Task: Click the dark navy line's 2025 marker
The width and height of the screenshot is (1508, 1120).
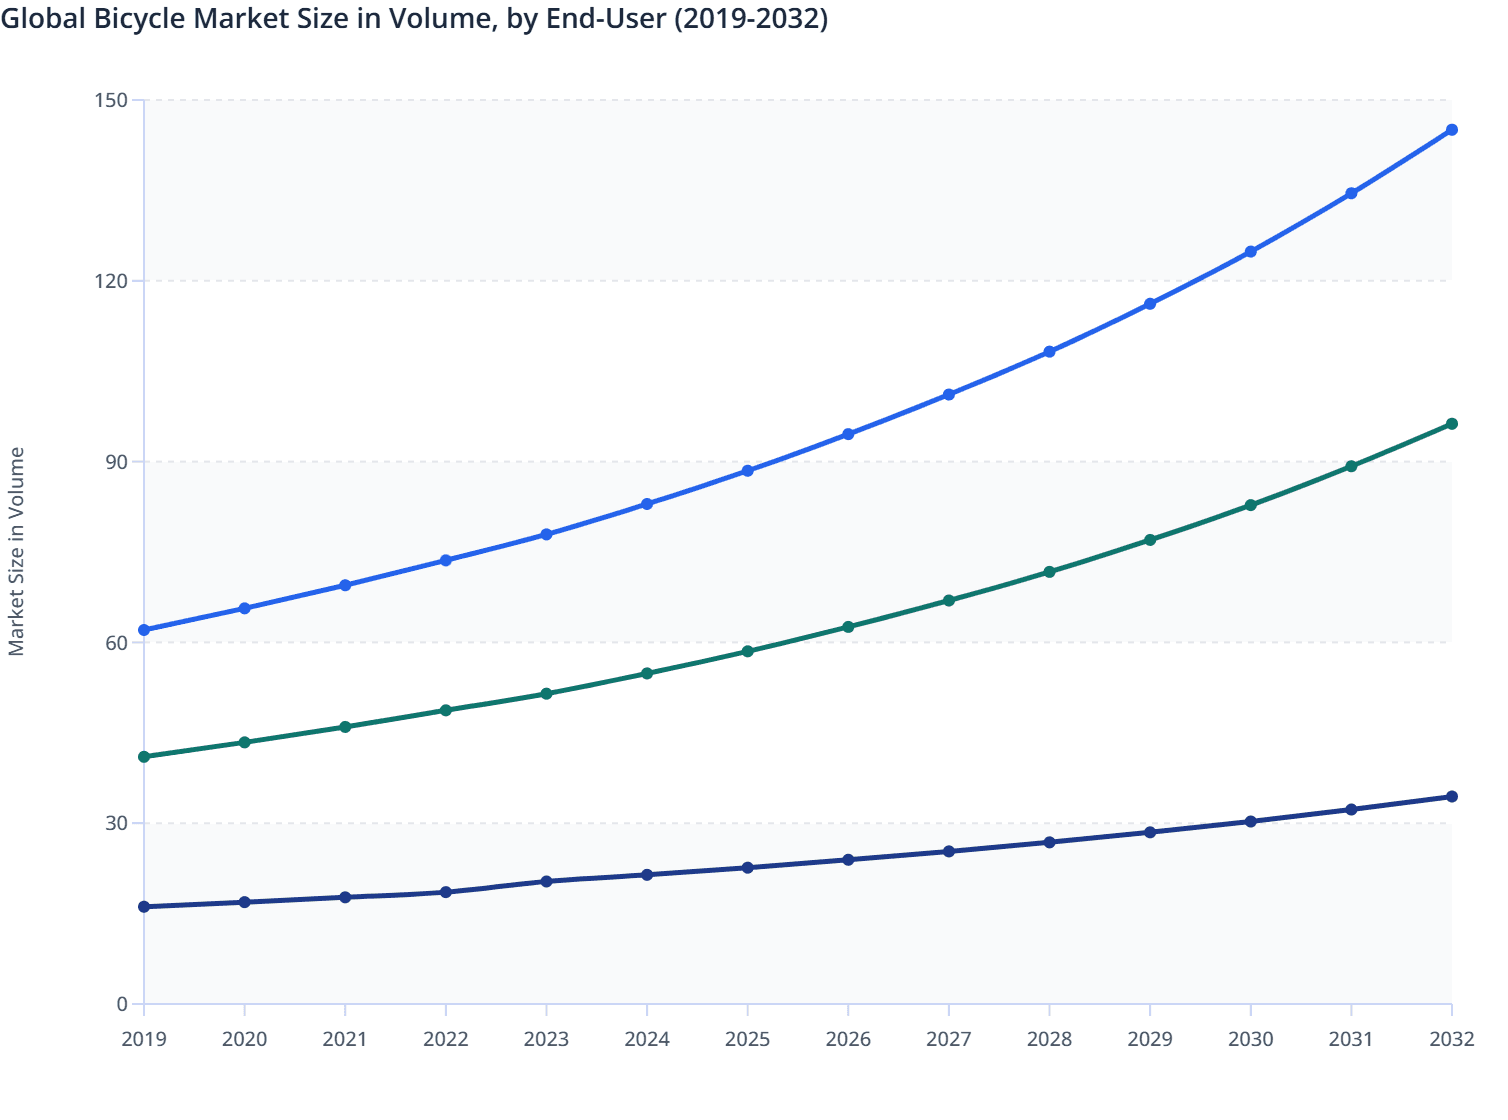Action: point(746,867)
